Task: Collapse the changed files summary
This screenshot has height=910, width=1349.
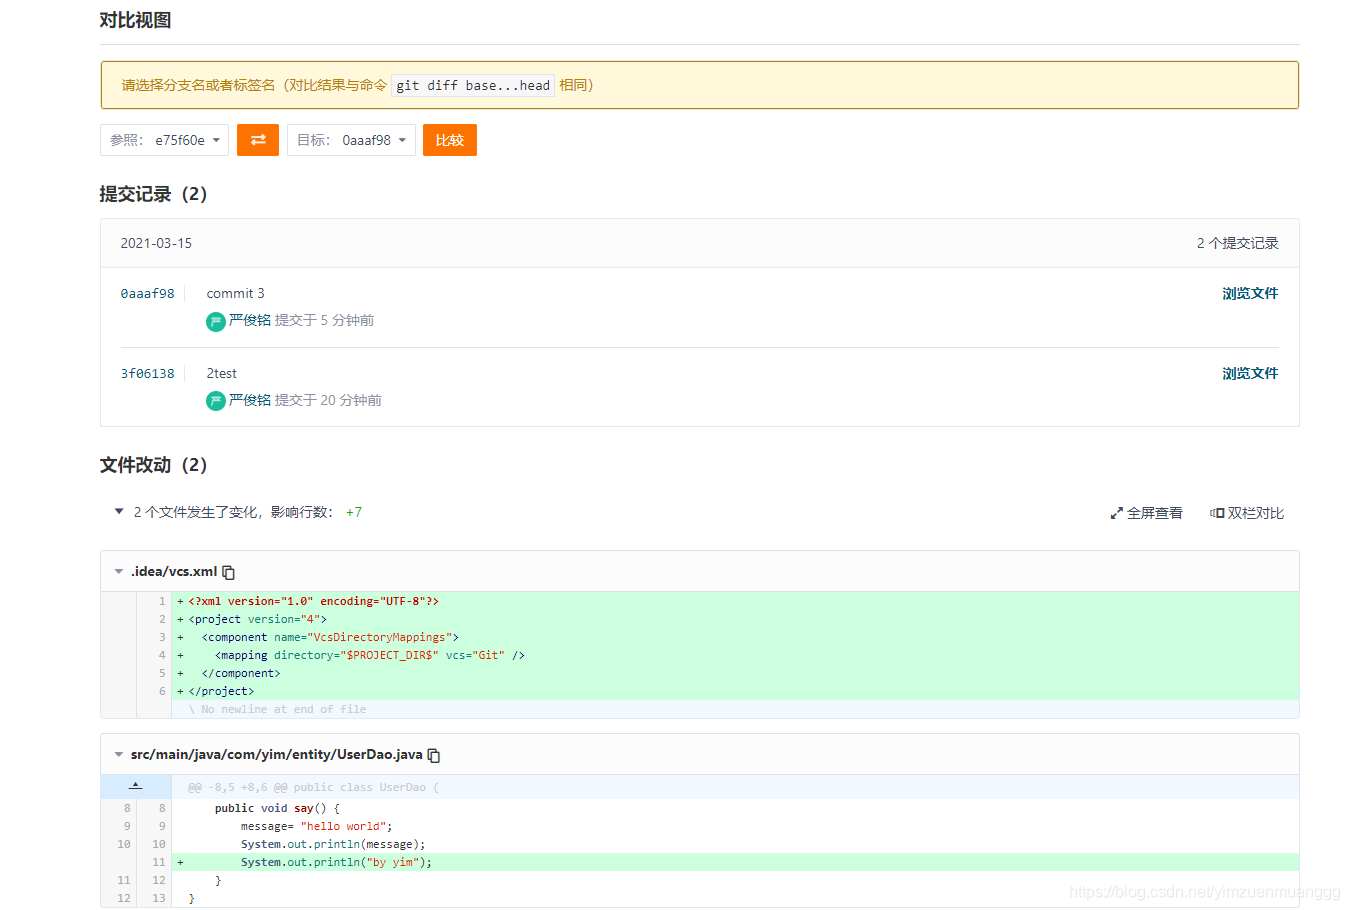Action: pos(119,511)
